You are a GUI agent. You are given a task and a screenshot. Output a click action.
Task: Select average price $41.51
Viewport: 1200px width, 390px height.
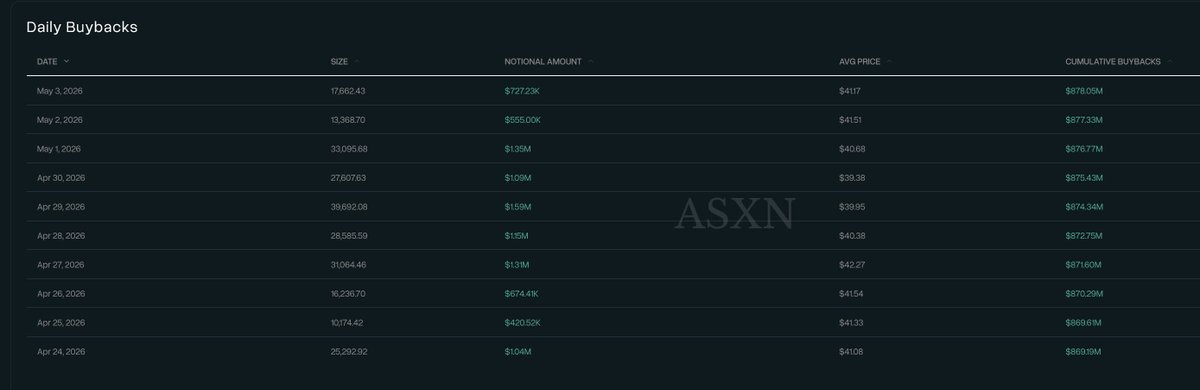tap(850, 120)
